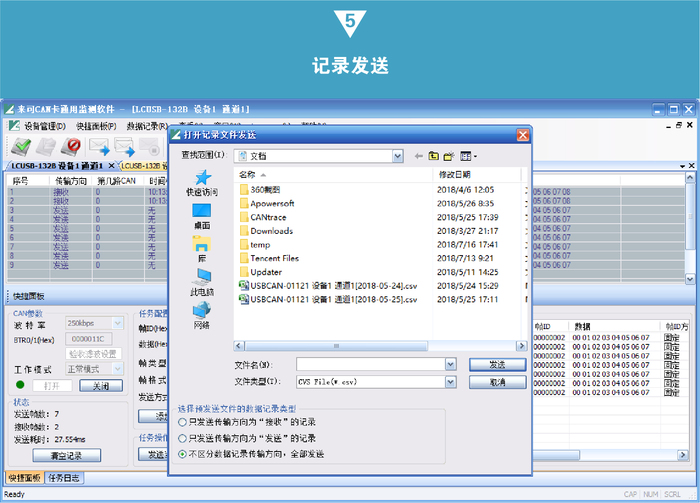Click the 发送 button in the file dialog
700x503 pixels.
pyautogui.click(x=497, y=365)
